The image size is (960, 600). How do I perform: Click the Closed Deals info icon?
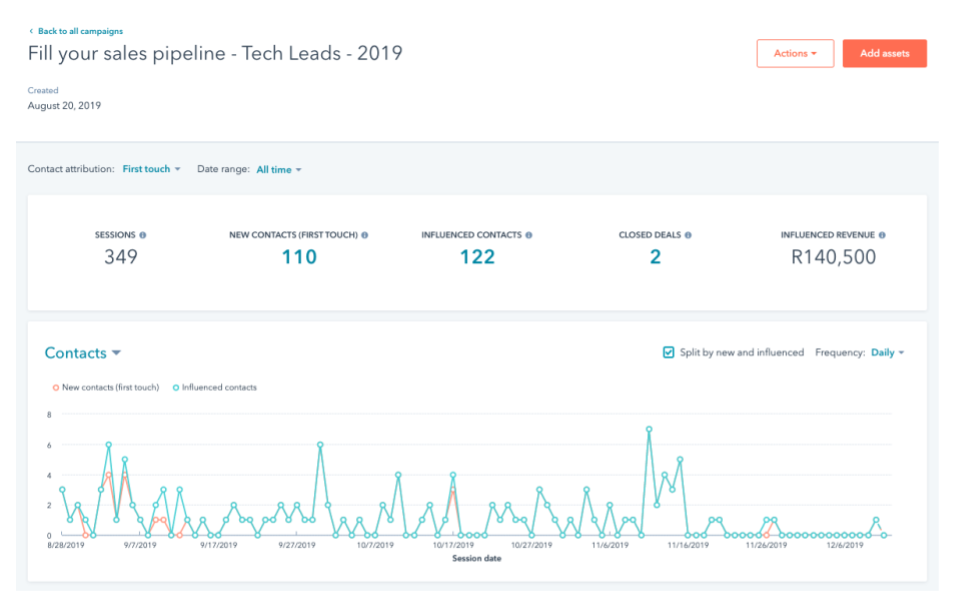tap(688, 235)
